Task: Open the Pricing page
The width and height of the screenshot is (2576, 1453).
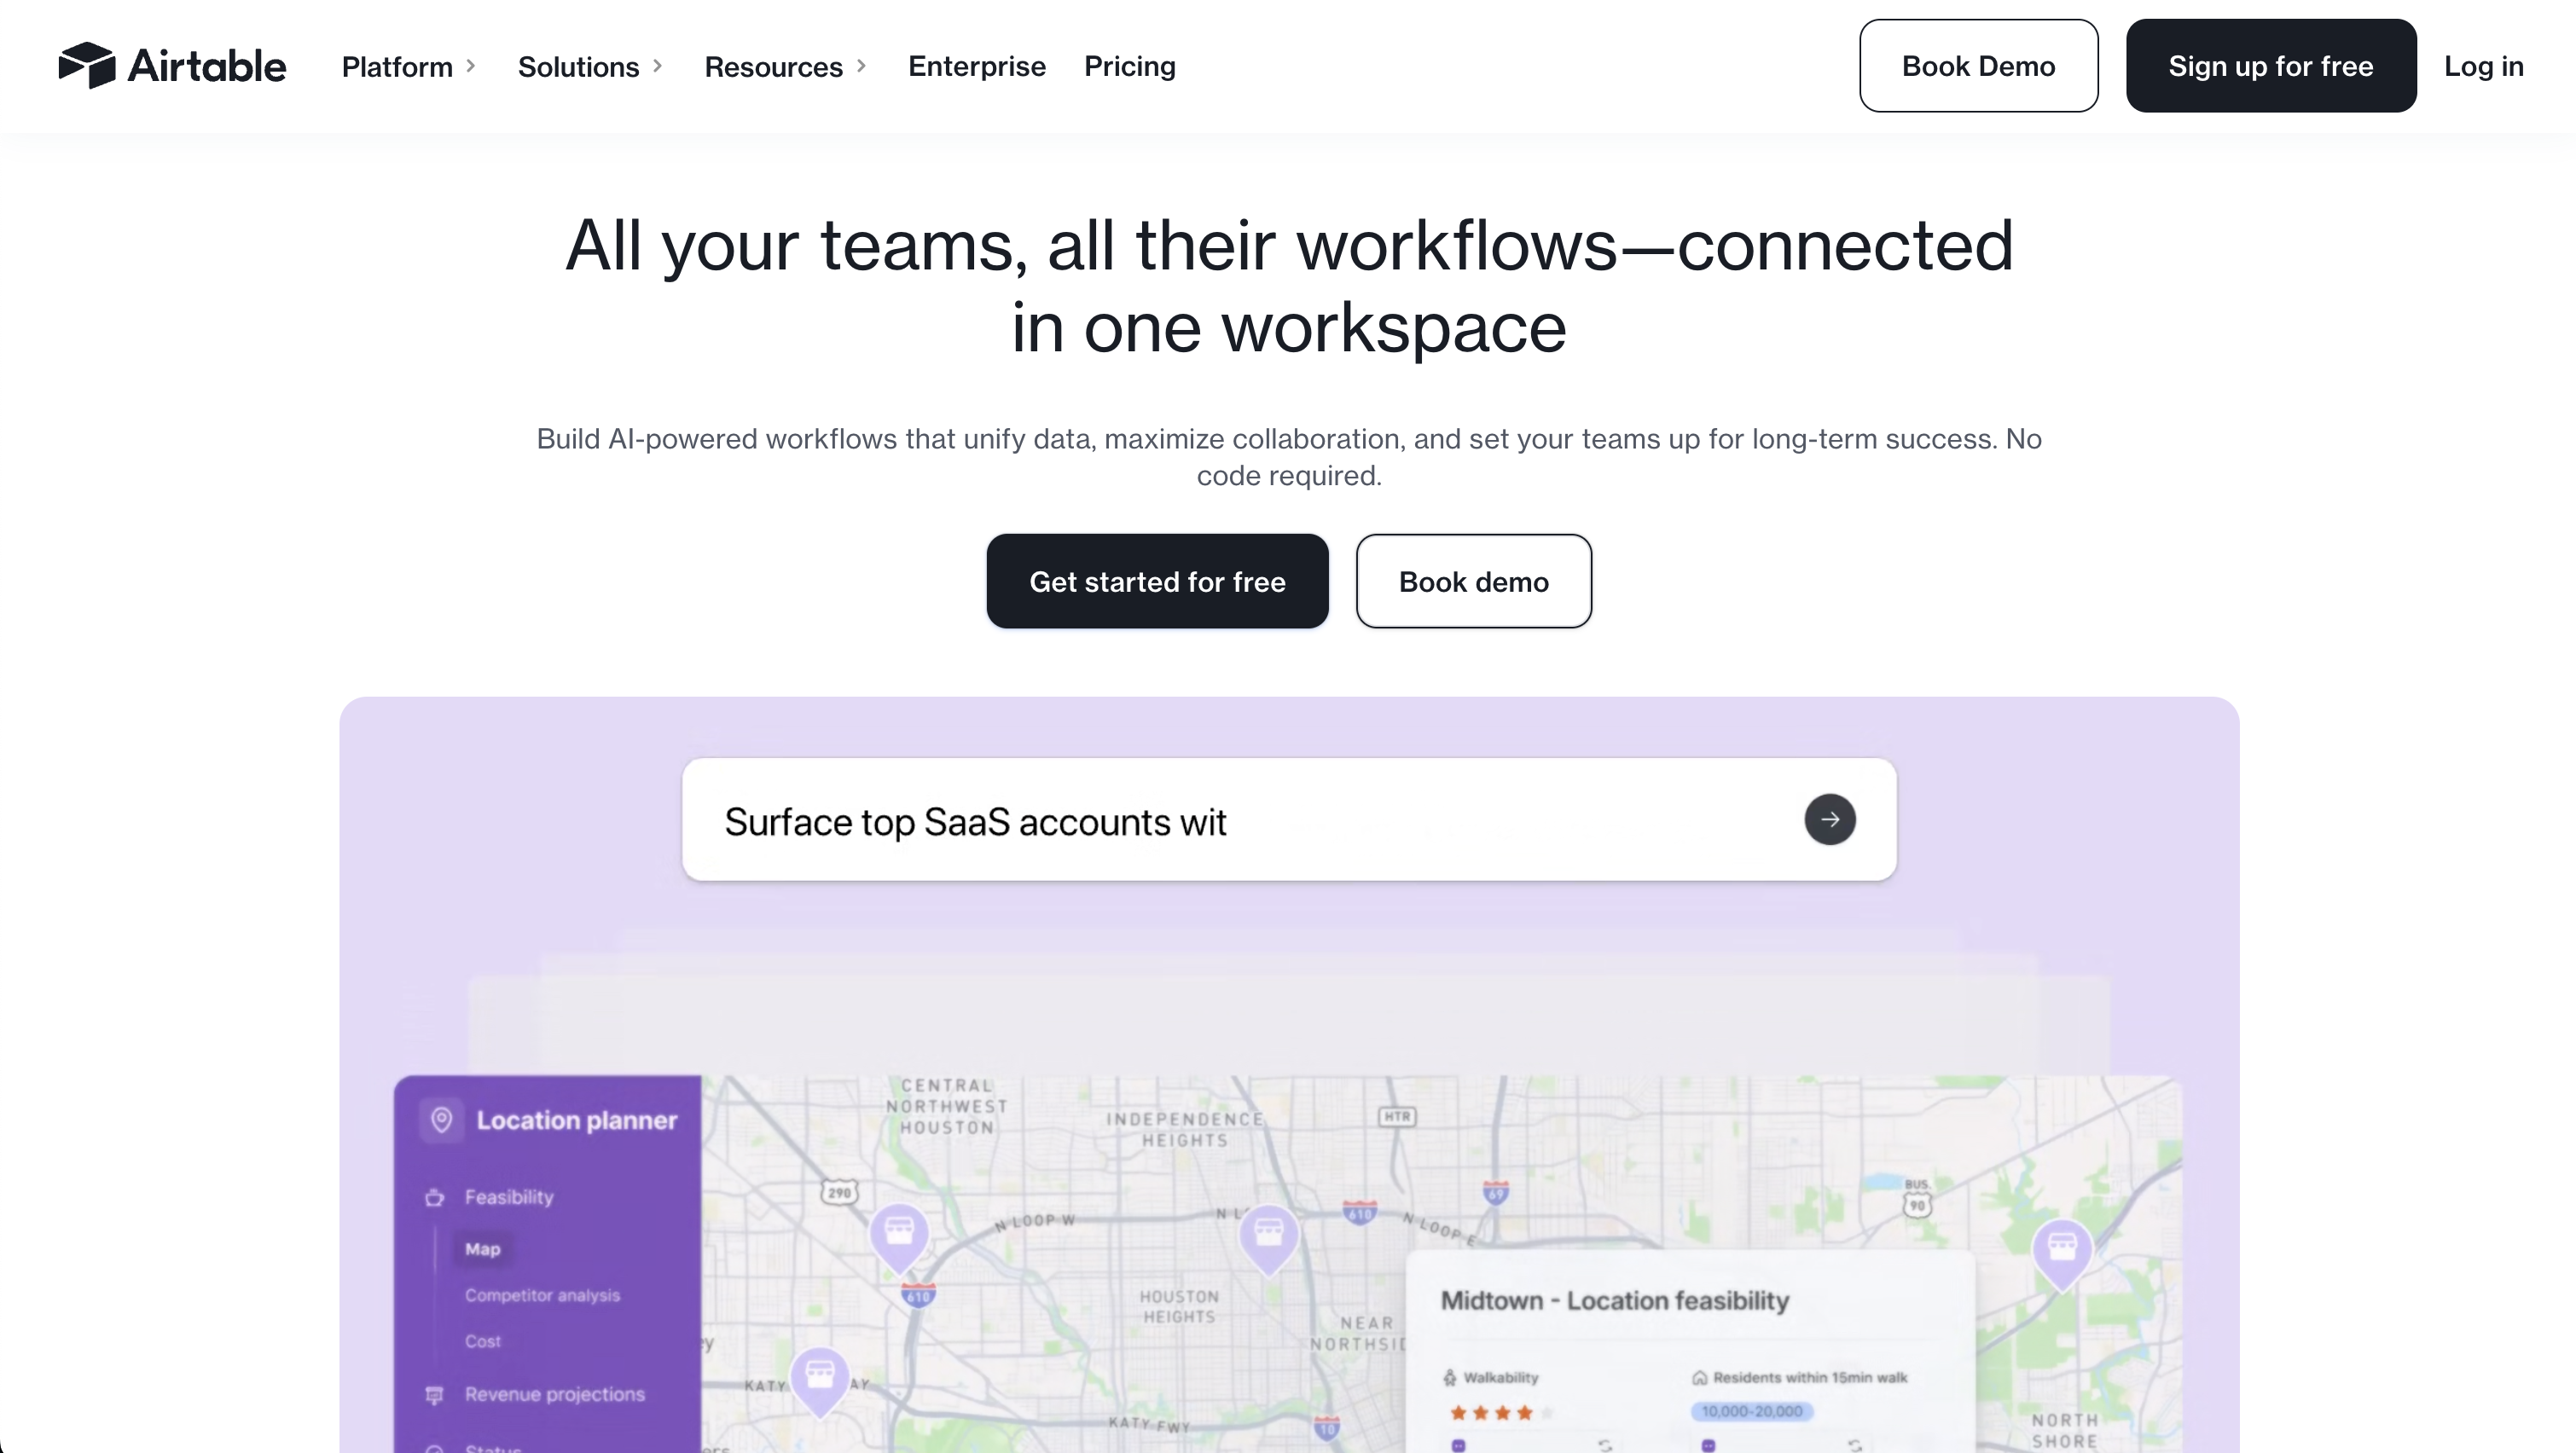Action: point(1129,66)
